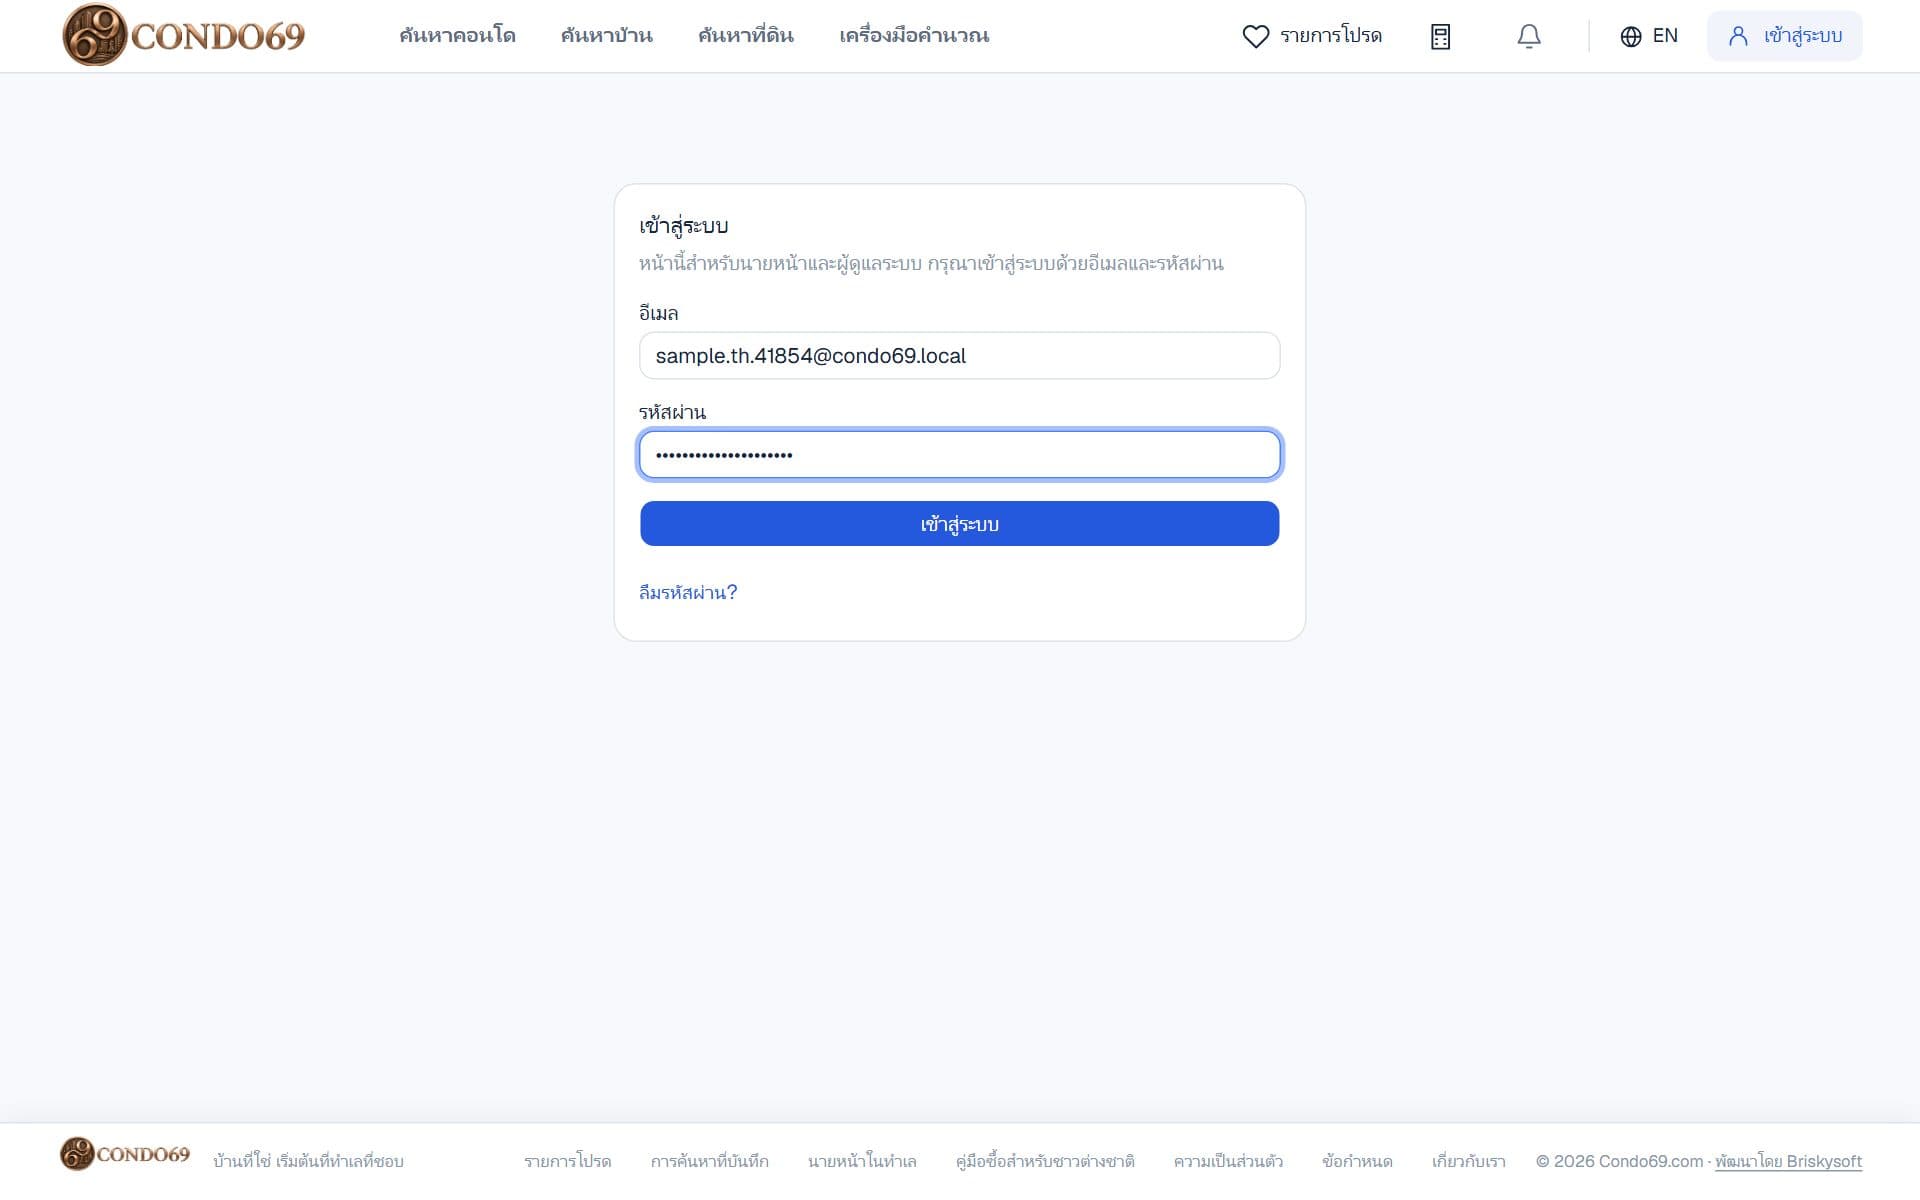Click the footer Condo69 logo
The image size is (1920, 1200).
coord(125,1154)
